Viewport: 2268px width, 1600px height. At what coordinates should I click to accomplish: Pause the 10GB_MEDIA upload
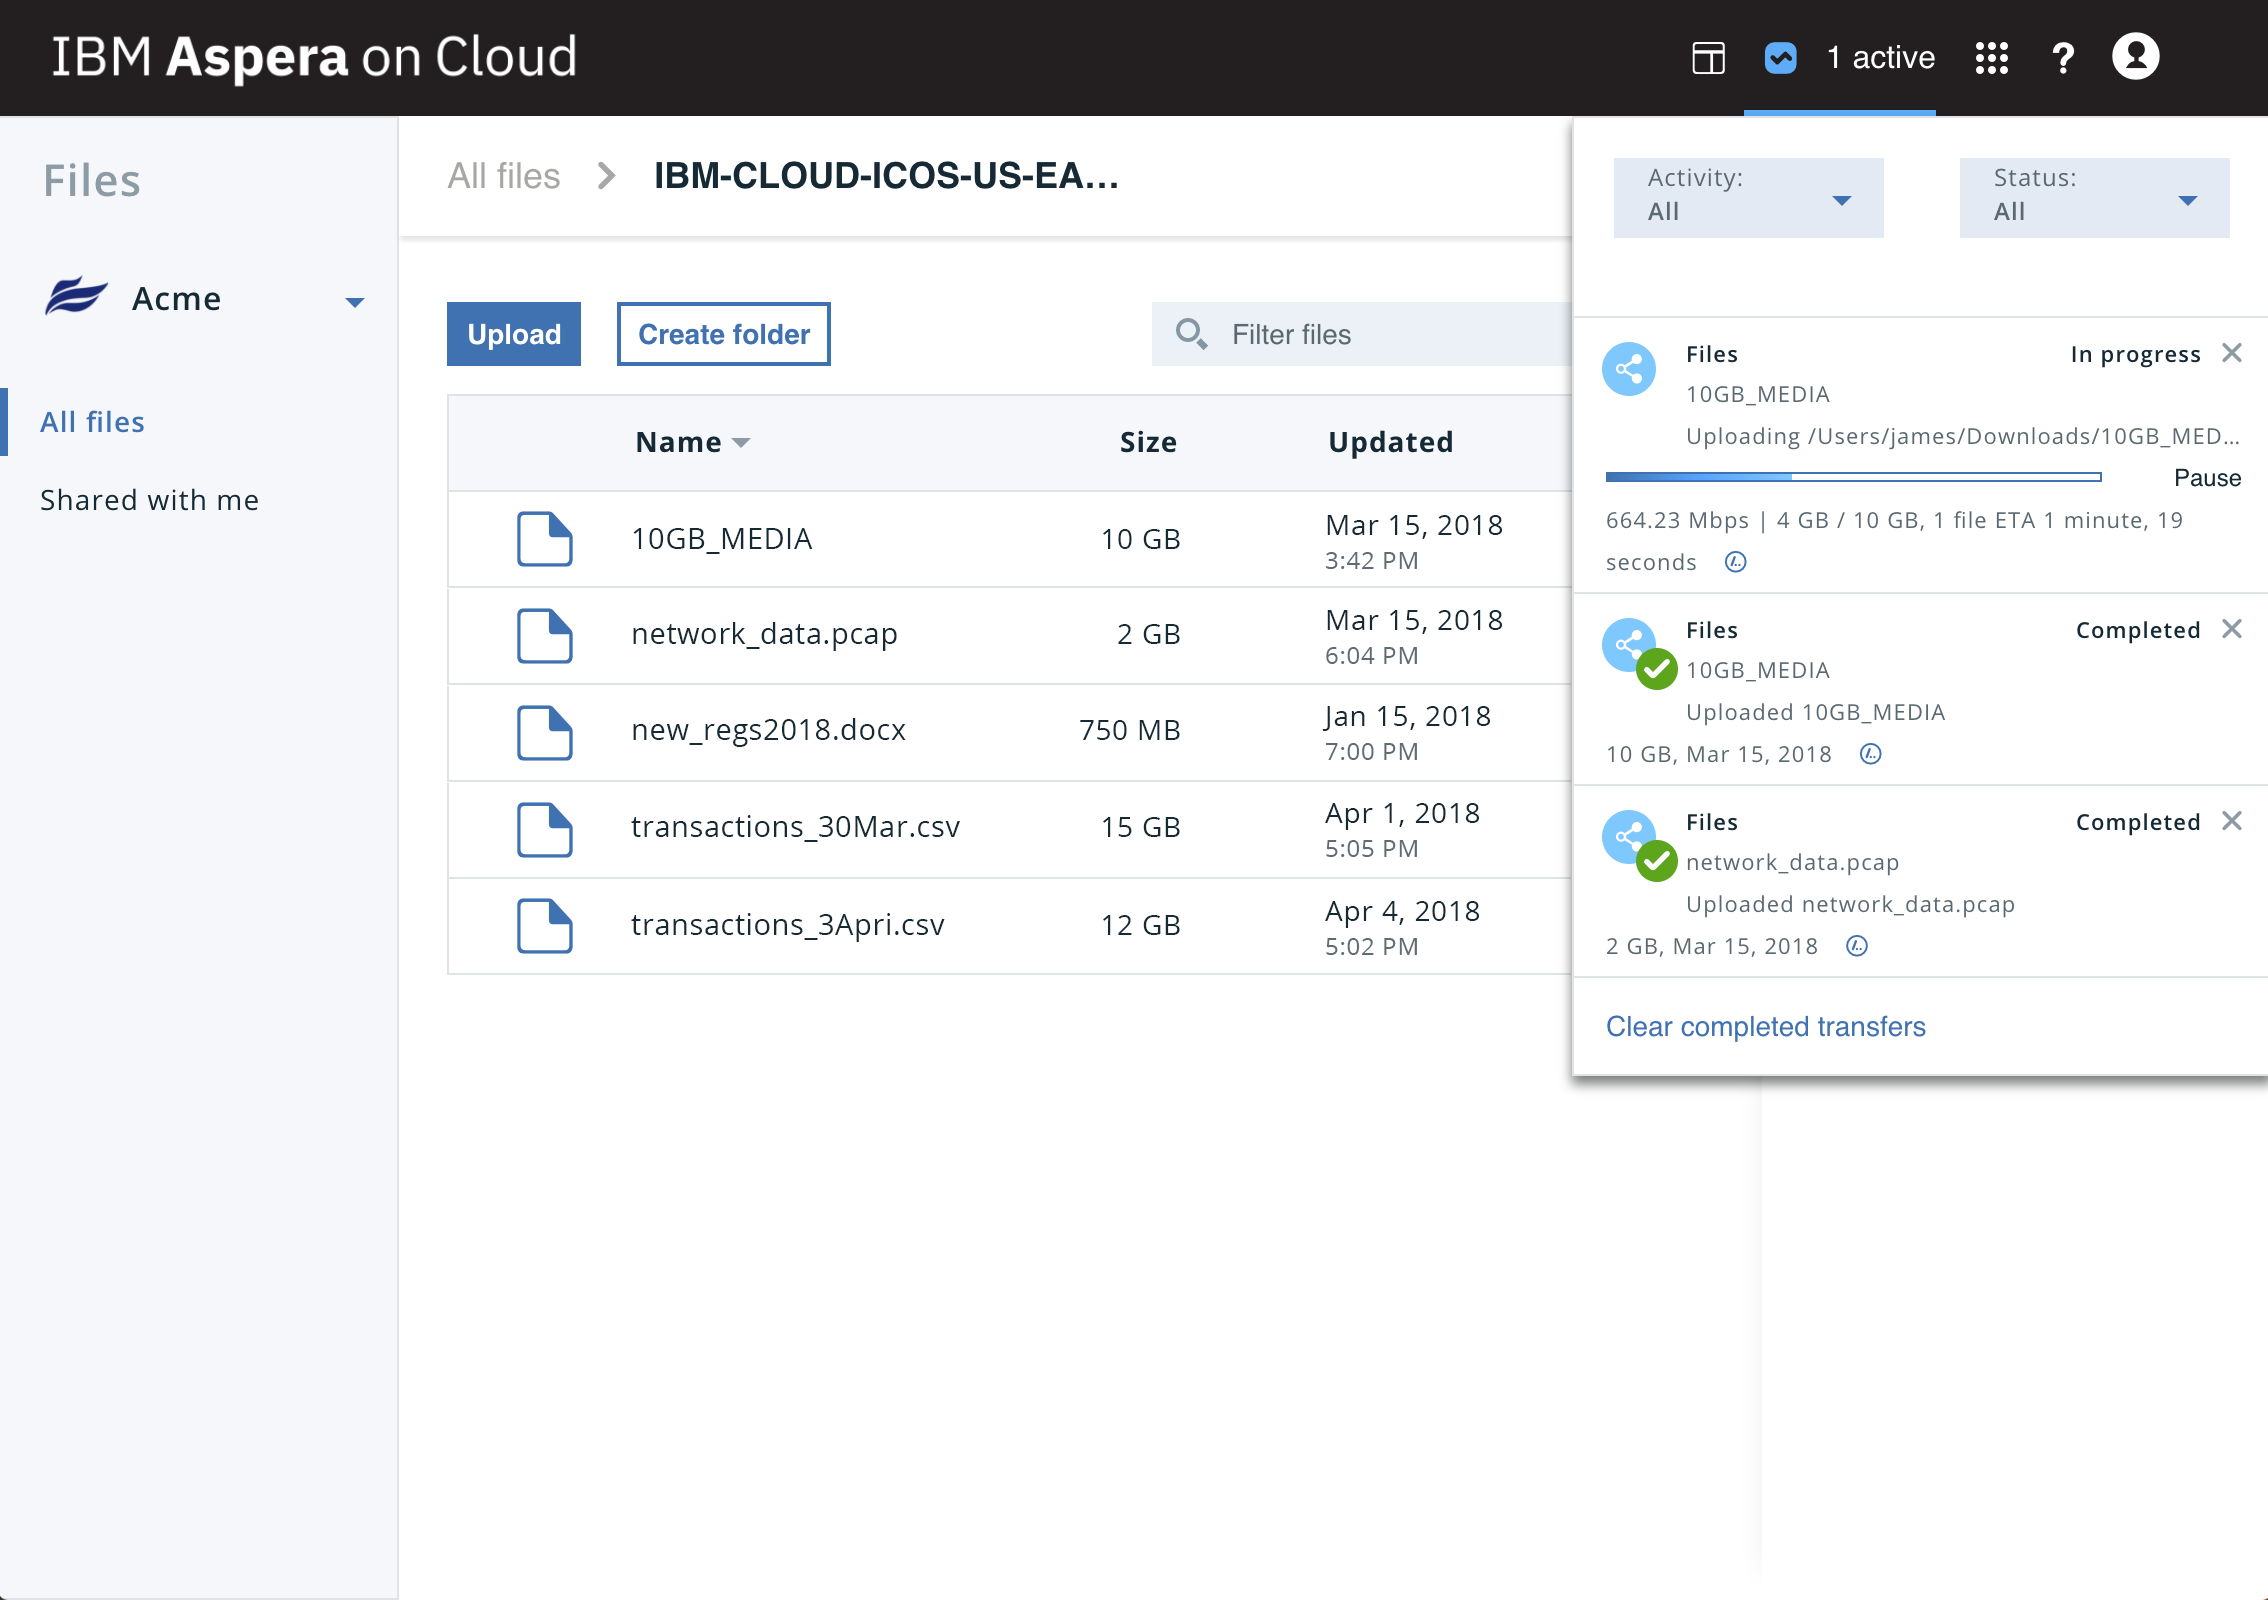coord(2207,478)
